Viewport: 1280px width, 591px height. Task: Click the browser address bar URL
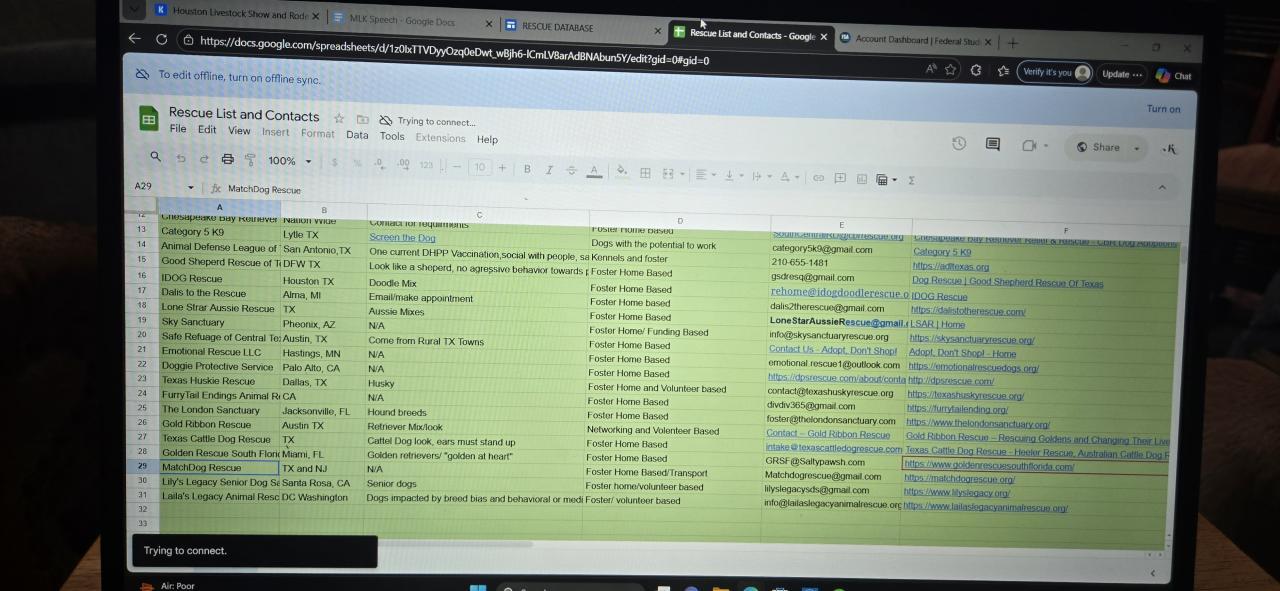coord(454,51)
